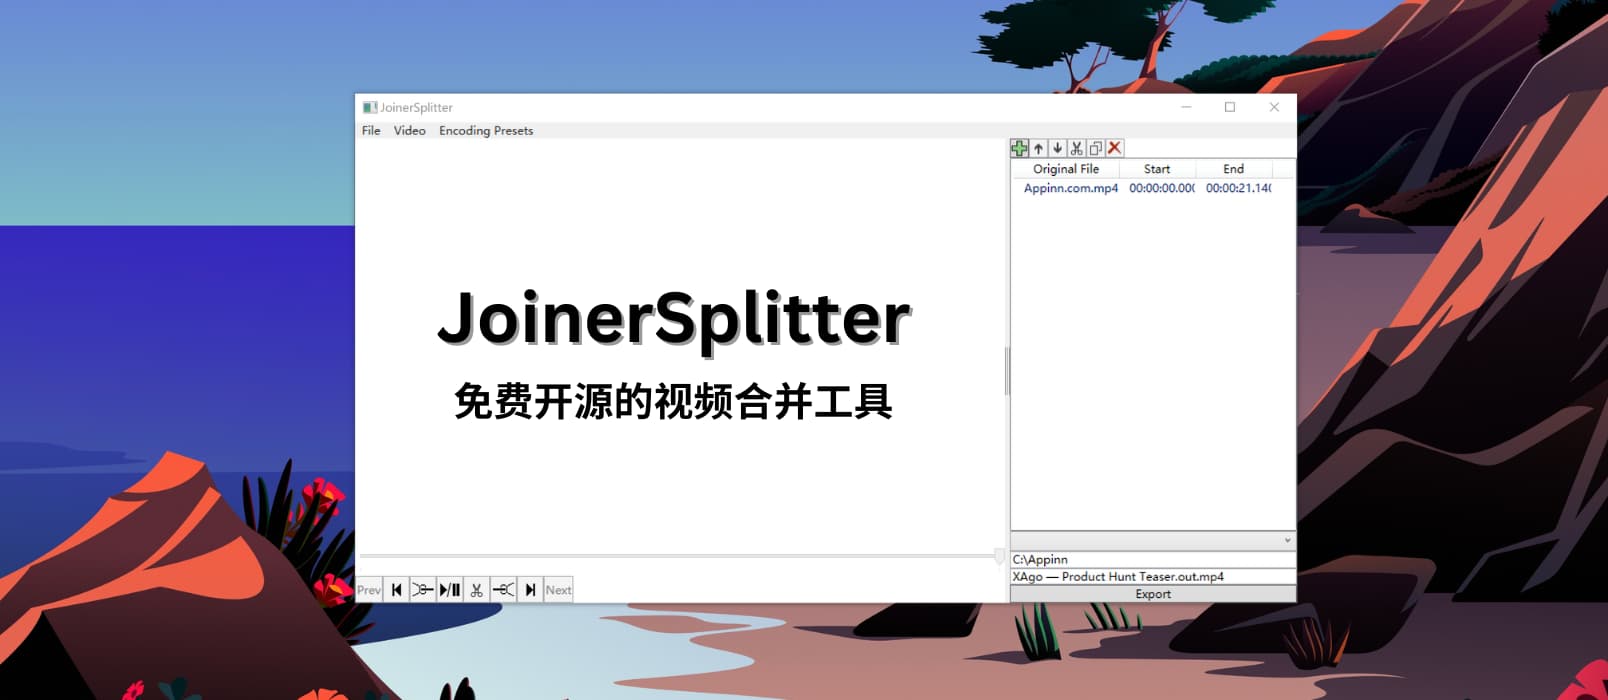Add a video with the green plus icon
The image size is (1608, 700).
click(1019, 148)
